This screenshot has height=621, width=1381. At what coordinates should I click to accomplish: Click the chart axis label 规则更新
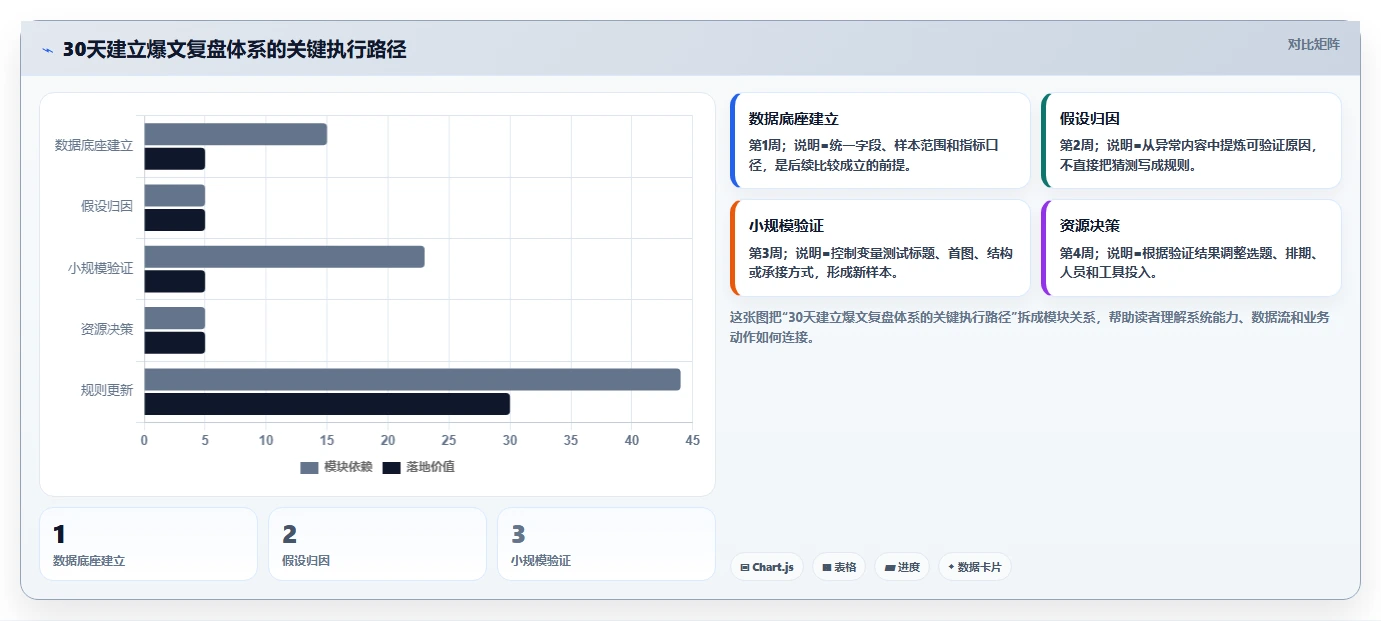coord(107,390)
